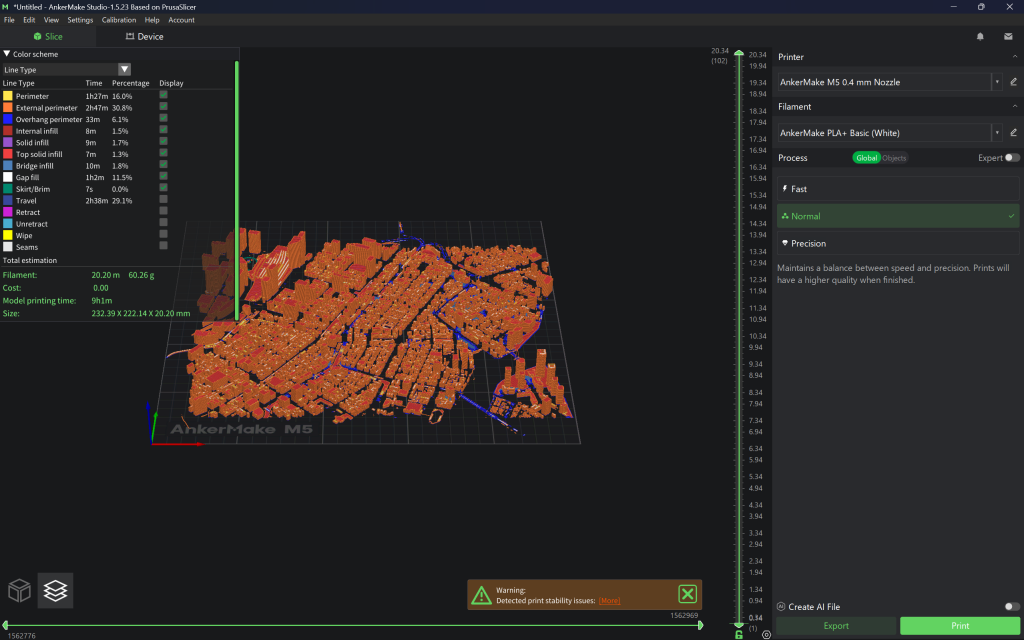Viewport: 1024px width, 640px height.
Task: Open the More link in the warning
Action: click(609, 601)
